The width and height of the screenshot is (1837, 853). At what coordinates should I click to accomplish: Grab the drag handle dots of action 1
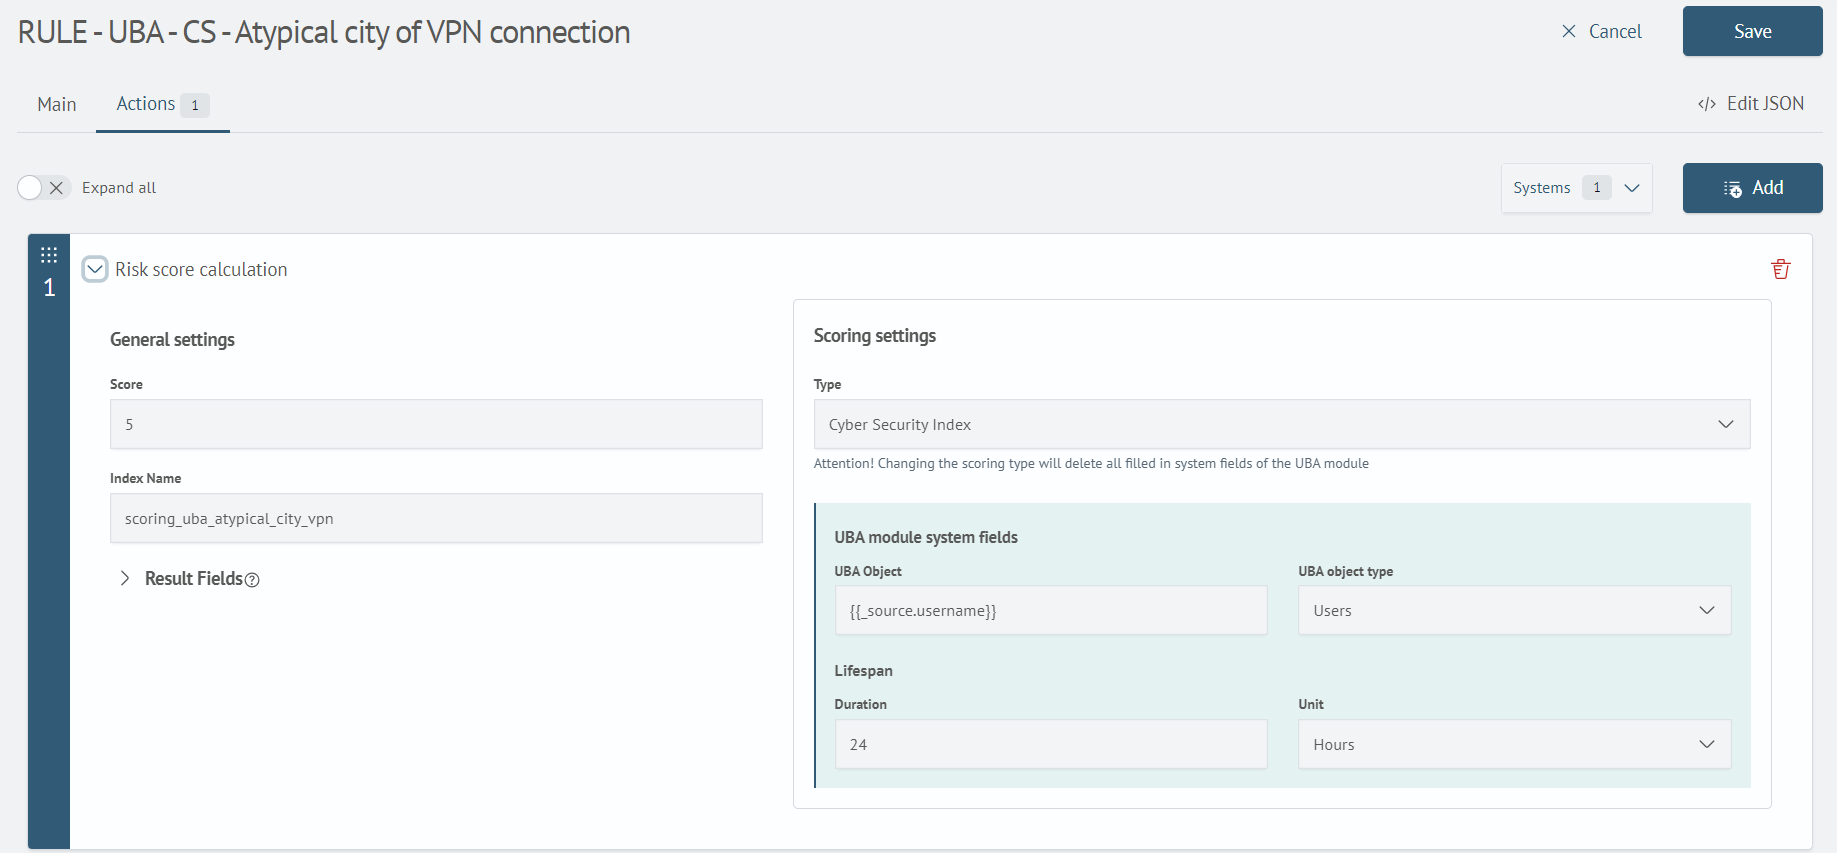pos(49,254)
